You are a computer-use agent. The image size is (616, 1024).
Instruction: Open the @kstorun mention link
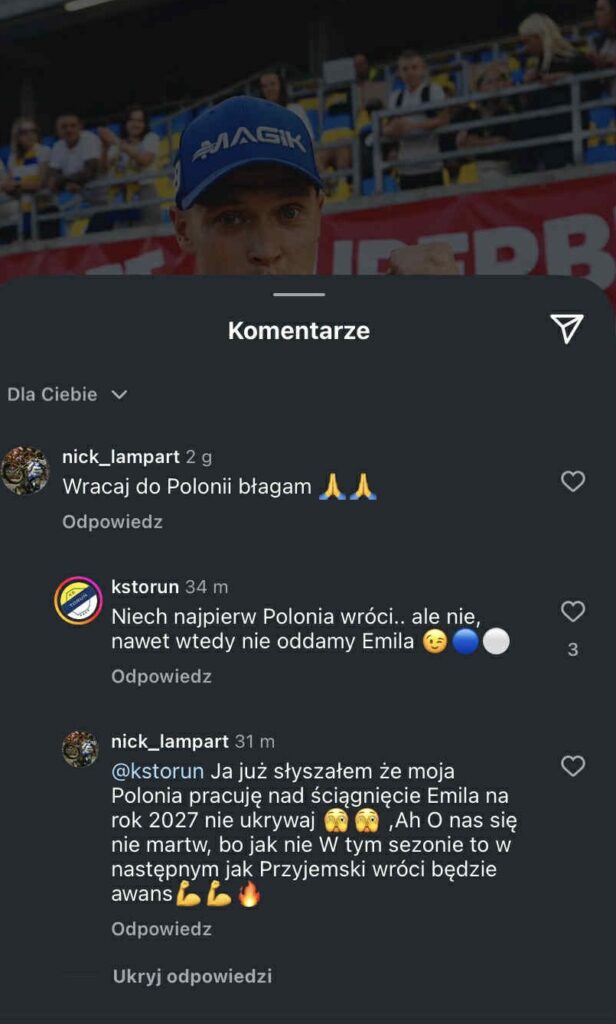click(x=157, y=771)
